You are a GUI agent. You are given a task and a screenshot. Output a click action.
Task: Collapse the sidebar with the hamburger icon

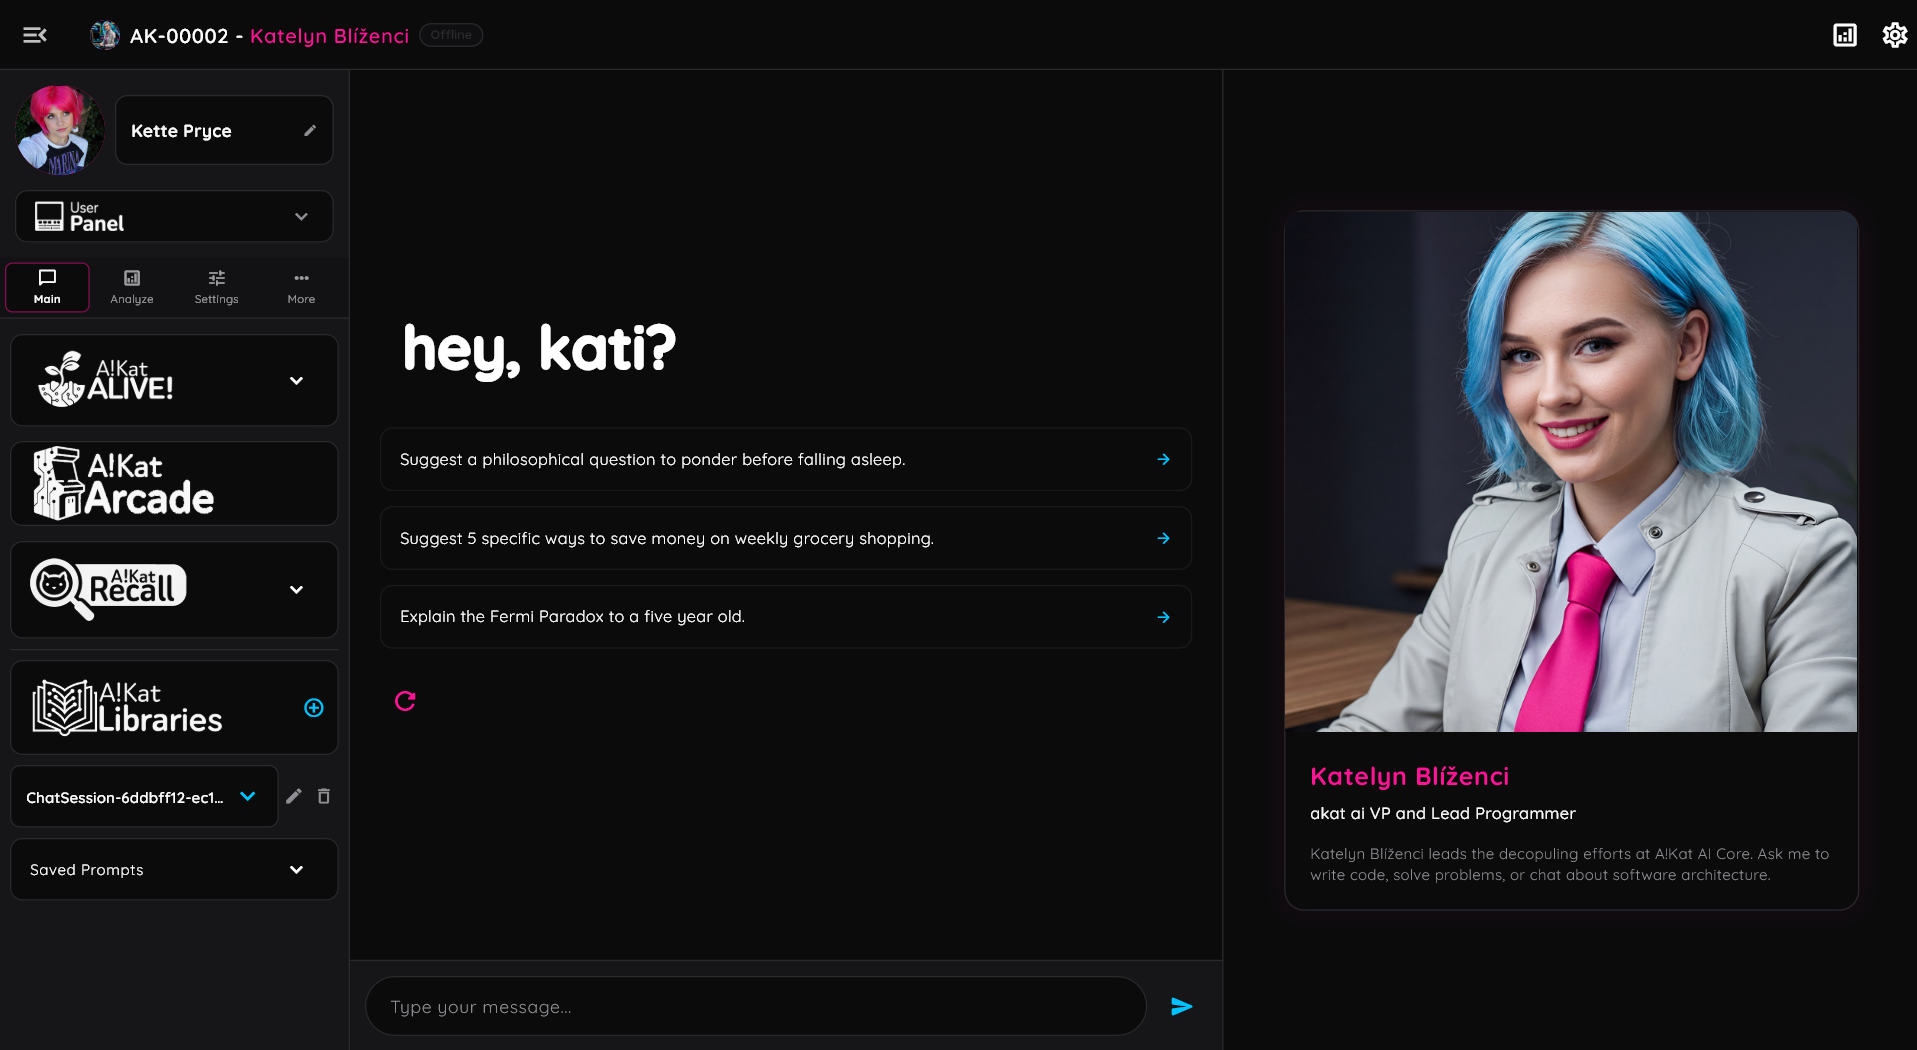35,35
